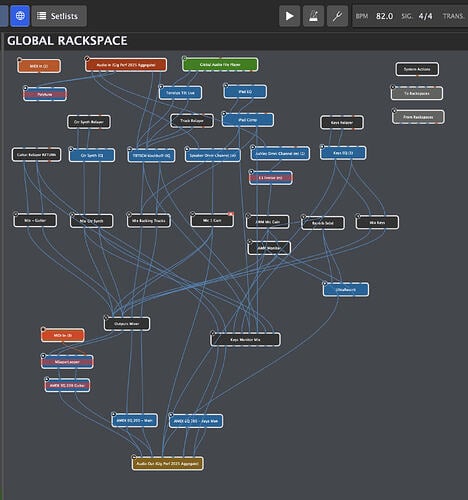The width and height of the screenshot is (468, 500).
Task: Open the wrench tools button
Action: point(337,16)
